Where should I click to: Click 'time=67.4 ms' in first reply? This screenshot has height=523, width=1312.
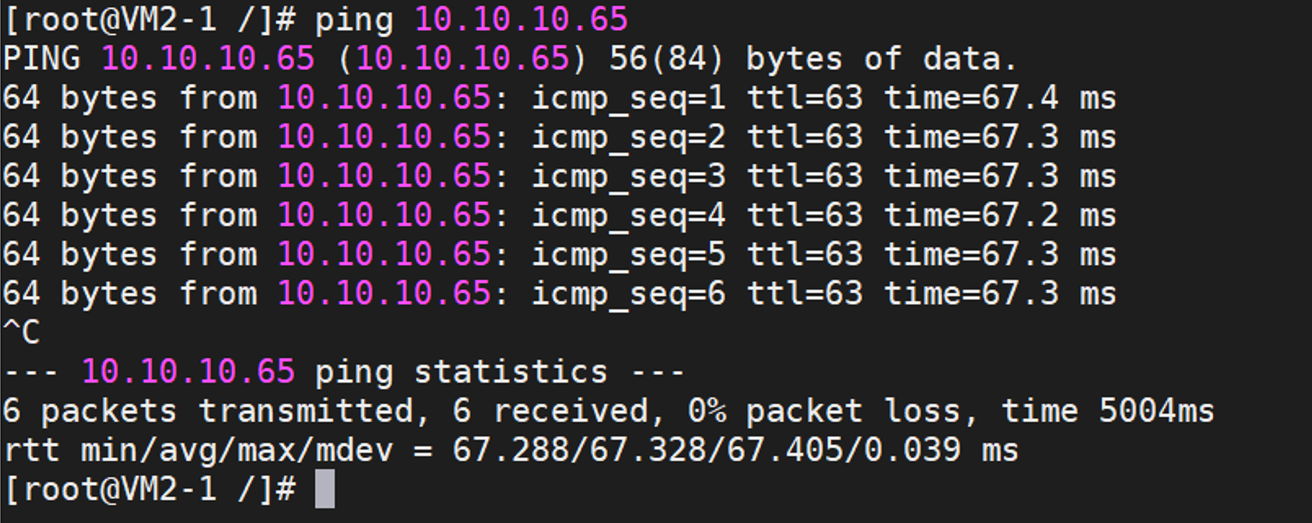point(1000,98)
